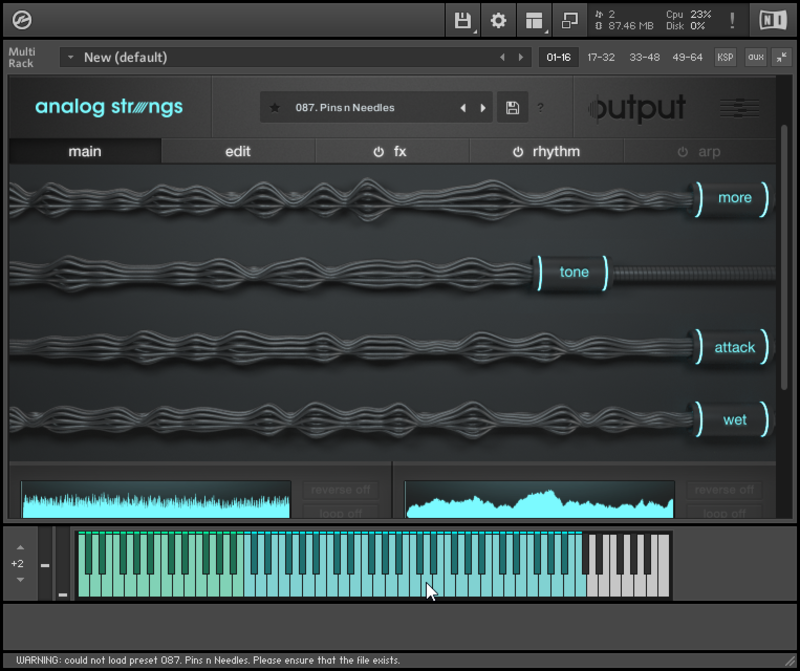800x671 pixels.
Task: Click the Disk 0% readout
Action: click(x=685, y=26)
